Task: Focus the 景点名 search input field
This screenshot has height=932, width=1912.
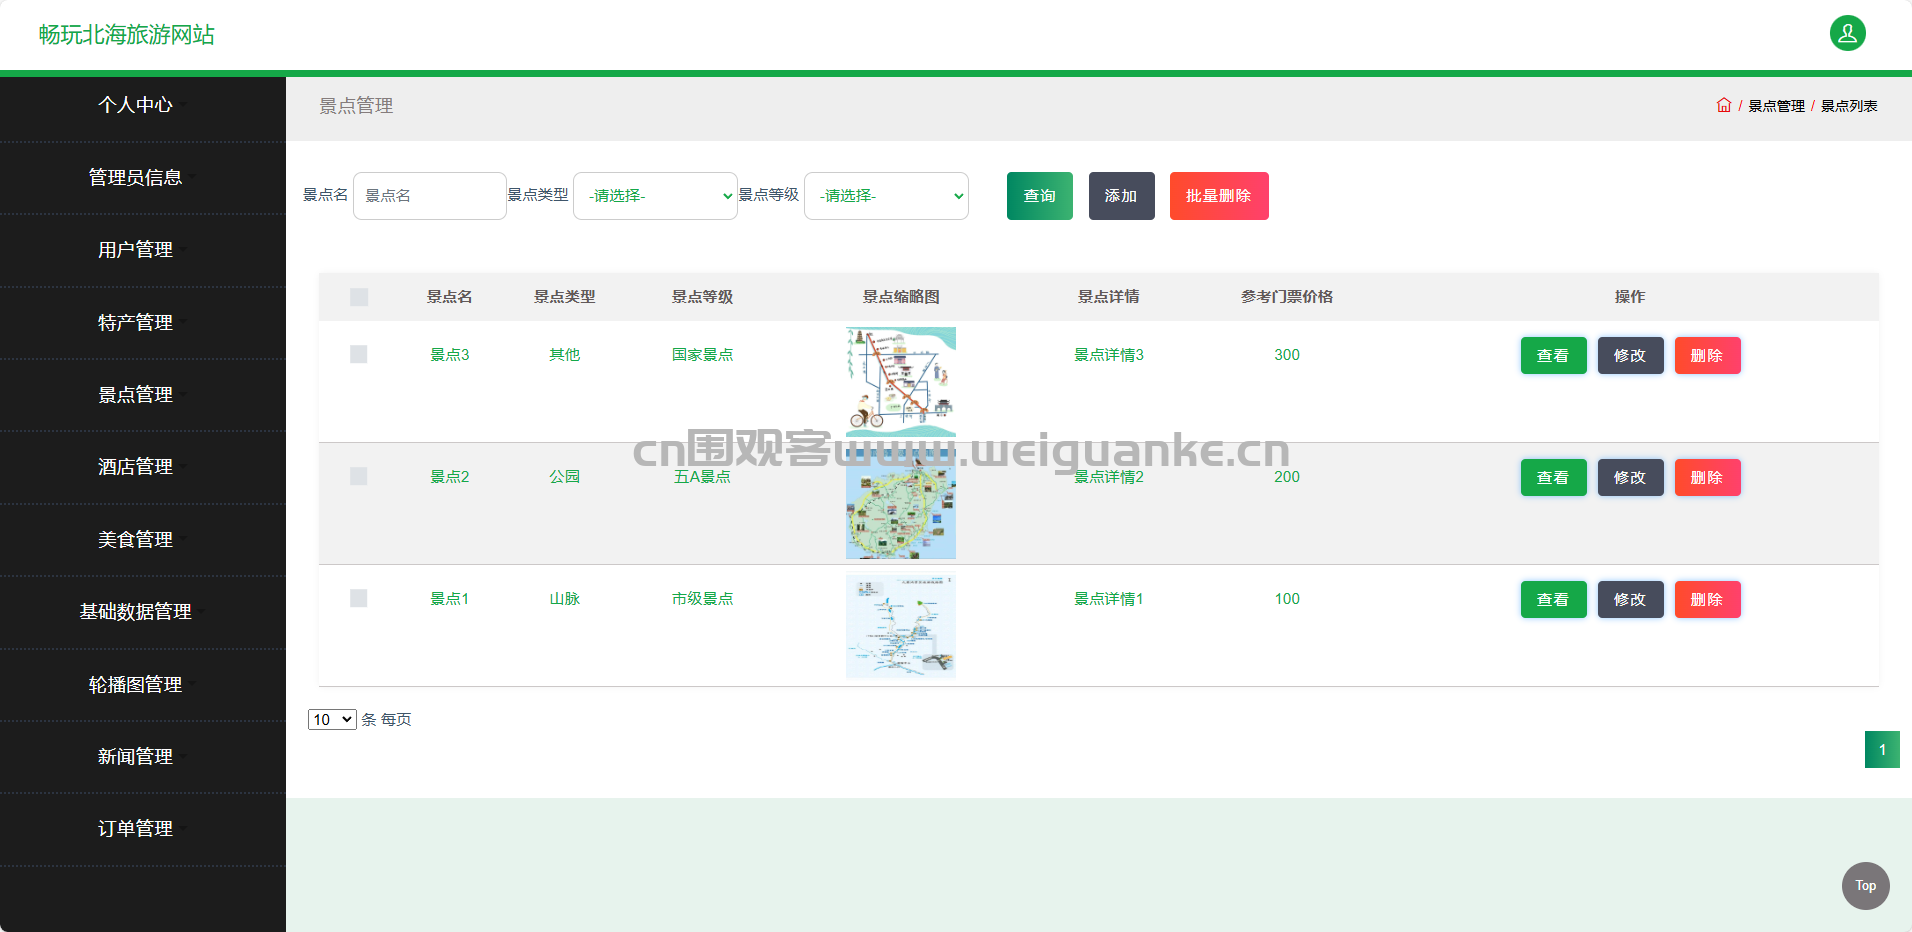Action: tap(429, 196)
